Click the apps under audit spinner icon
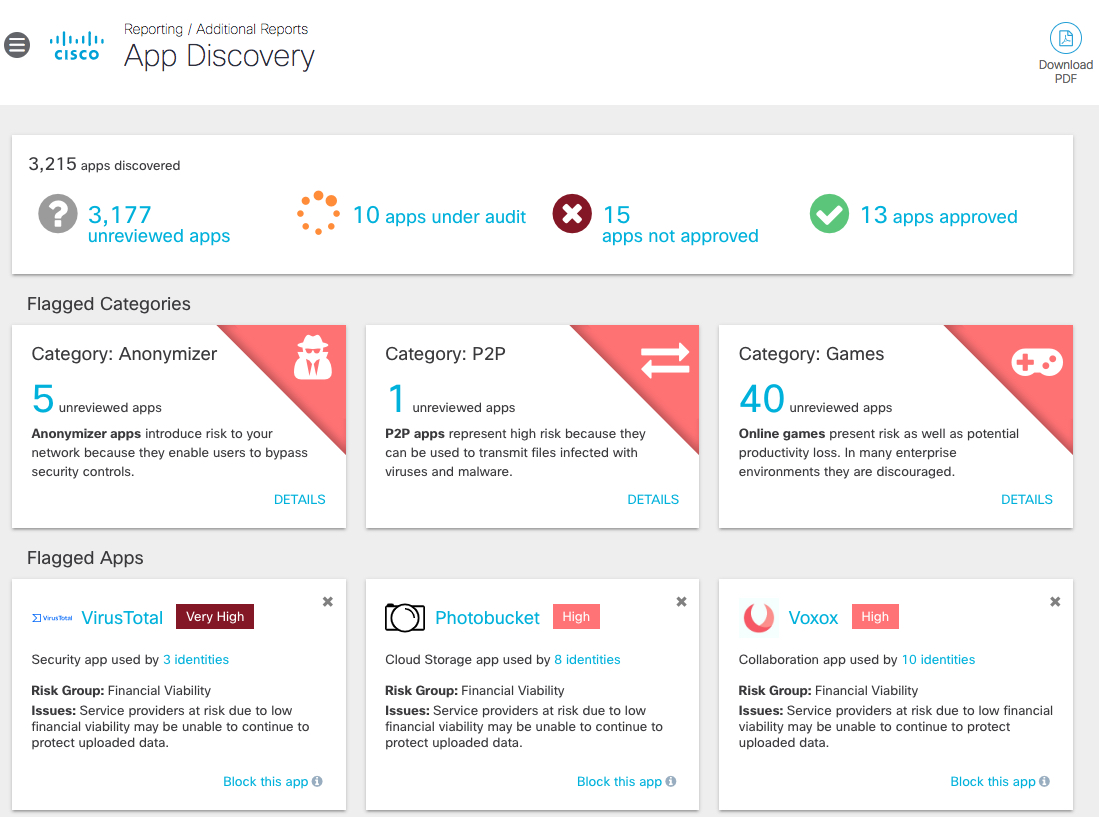The image size is (1099, 817). [319, 212]
